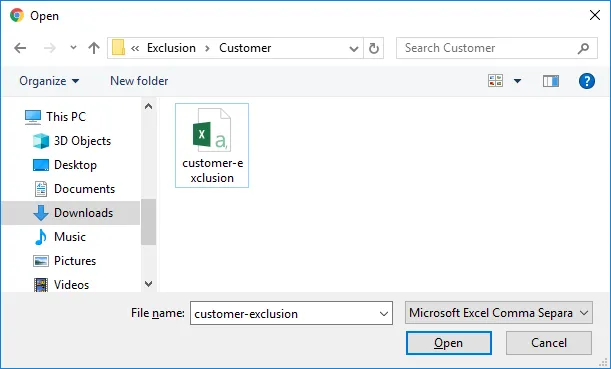Select the customer-exclusion CSV file
This screenshot has width=611, height=369.
tap(212, 145)
